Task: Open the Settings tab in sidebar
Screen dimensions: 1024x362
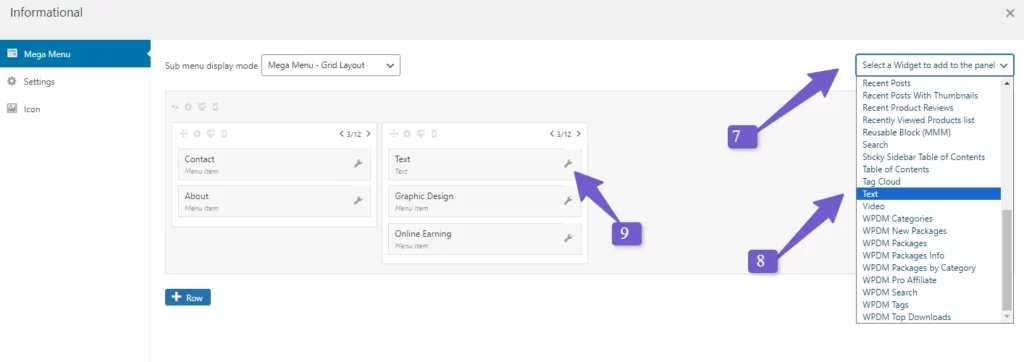Action: tap(75, 82)
